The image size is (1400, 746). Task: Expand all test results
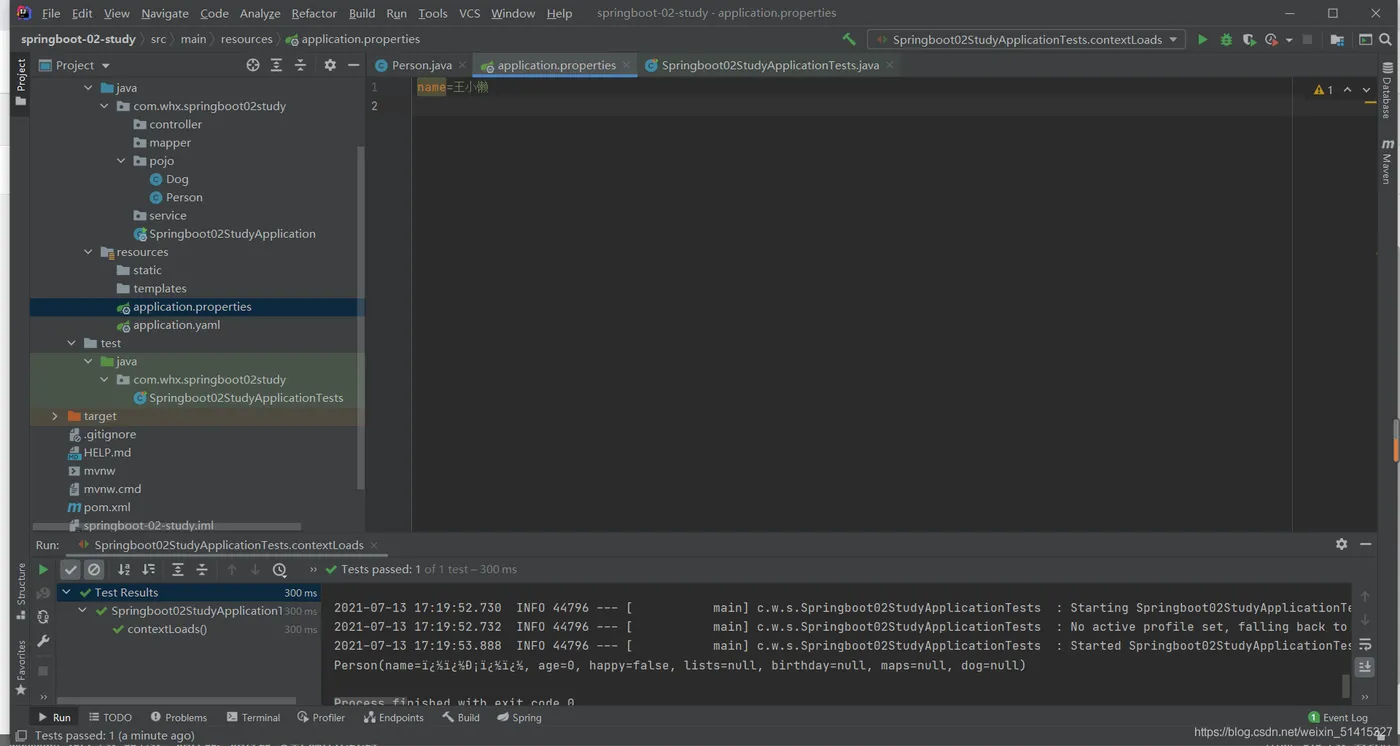click(x=177, y=569)
